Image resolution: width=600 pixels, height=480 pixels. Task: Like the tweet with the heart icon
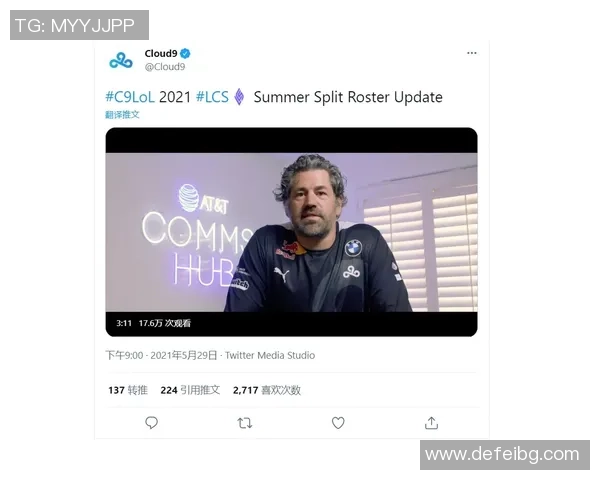tap(338, 423)
